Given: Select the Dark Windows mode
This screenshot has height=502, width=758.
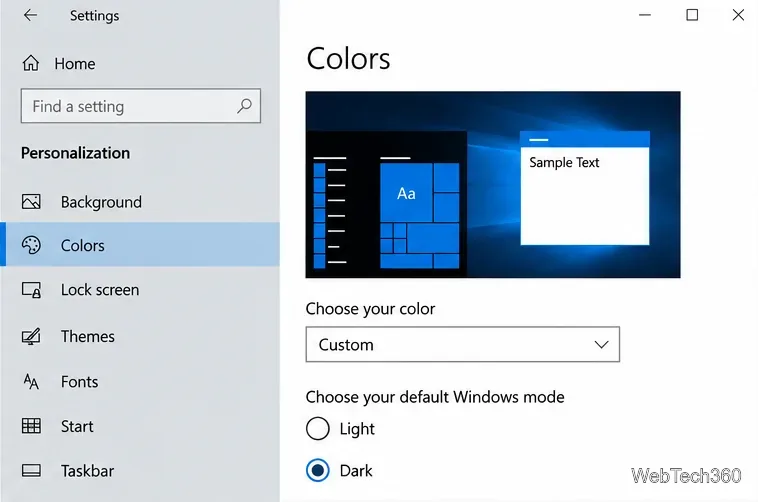Looking at the screenshot, I should tap(339, 471).
